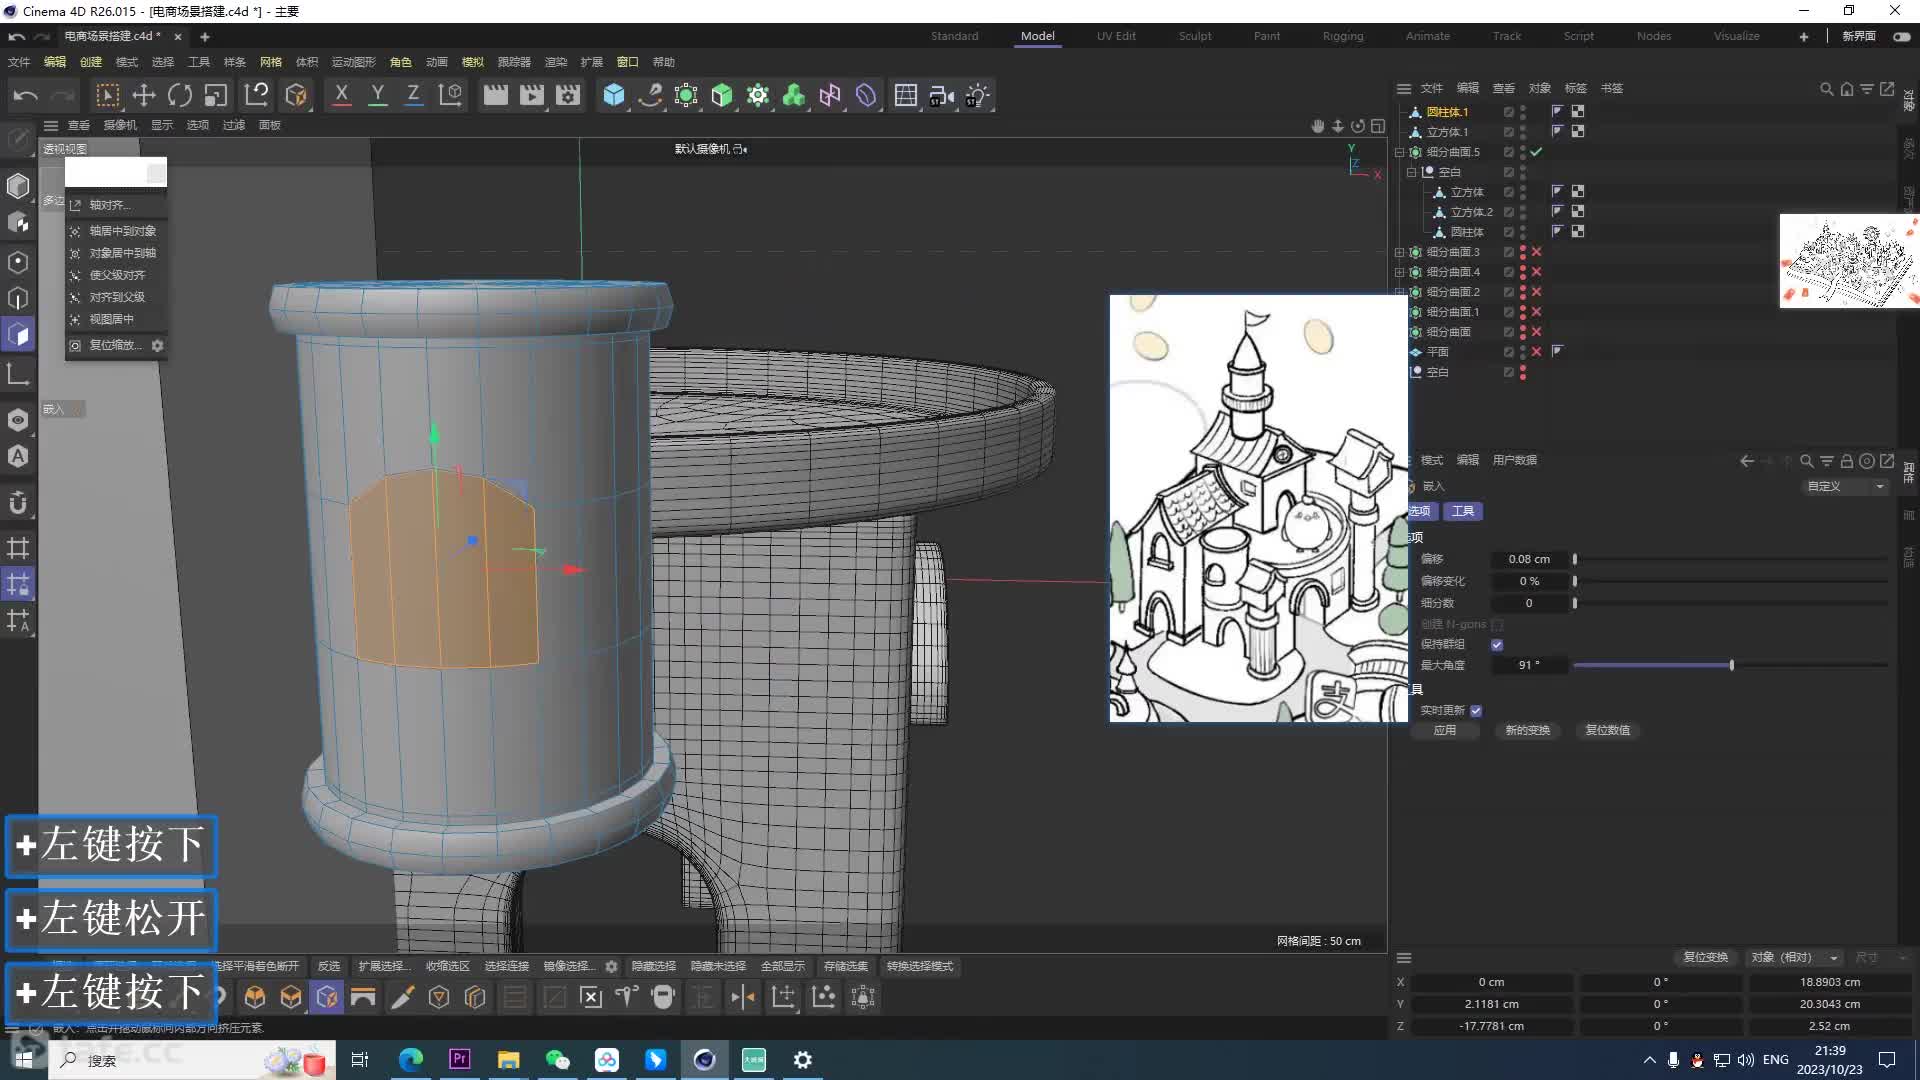Select the Rotate tool in top toolbar
This screenshot has width=1920, height=1080.
180,96
